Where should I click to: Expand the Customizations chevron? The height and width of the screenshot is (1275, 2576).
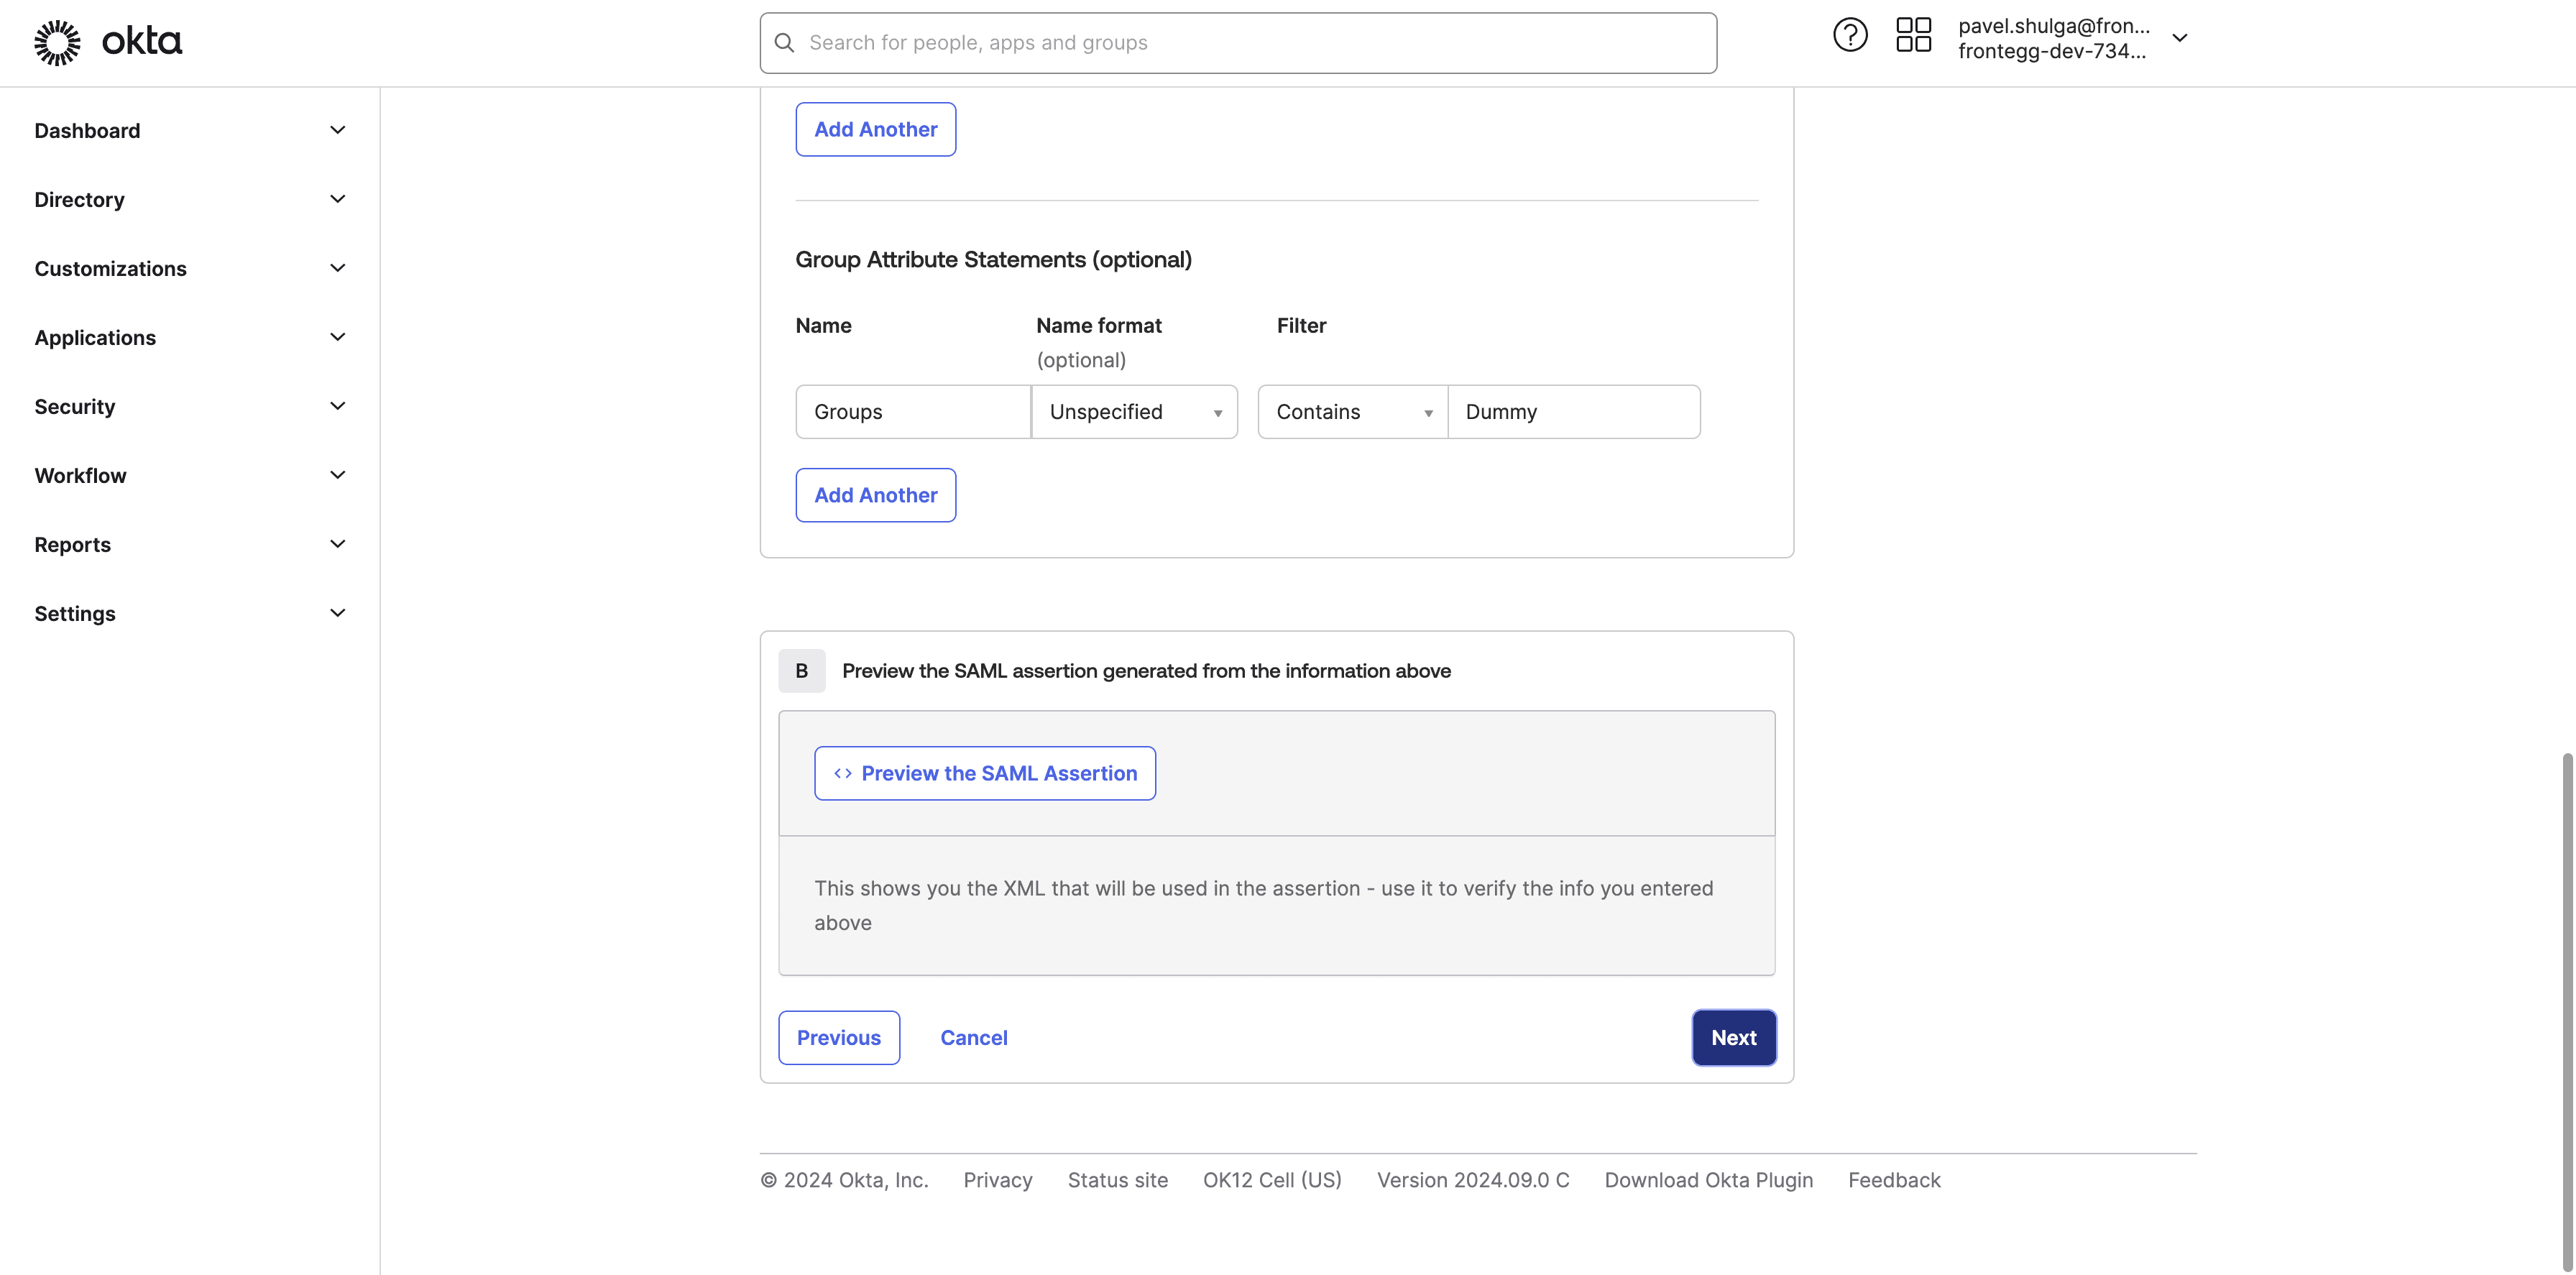[x=338, y=268]
